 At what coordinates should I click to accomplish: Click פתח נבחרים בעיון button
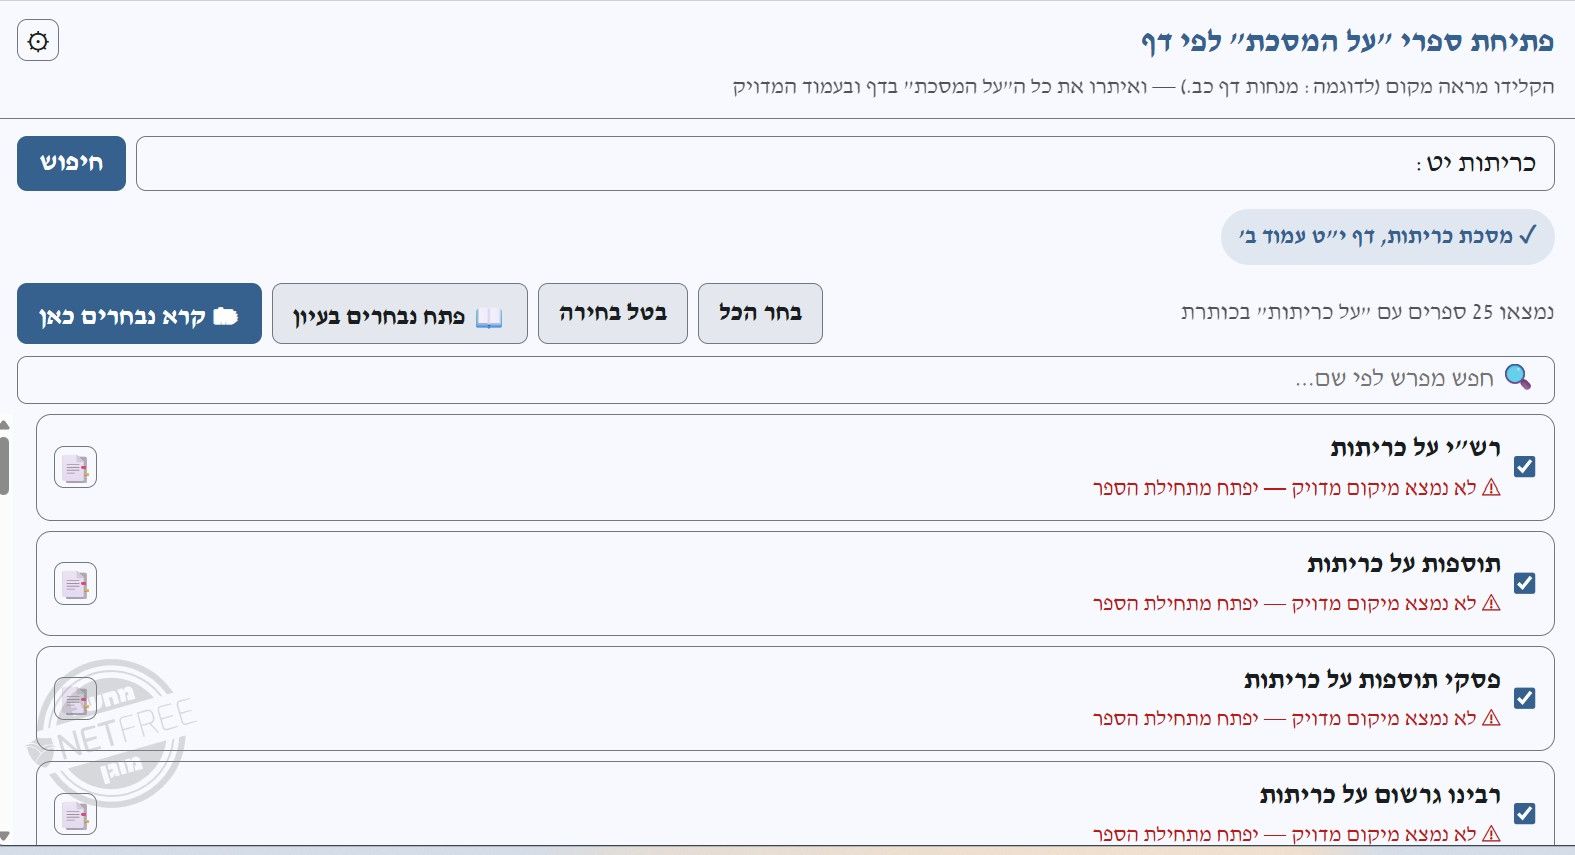pyautogui.click(x=399, y=313)
